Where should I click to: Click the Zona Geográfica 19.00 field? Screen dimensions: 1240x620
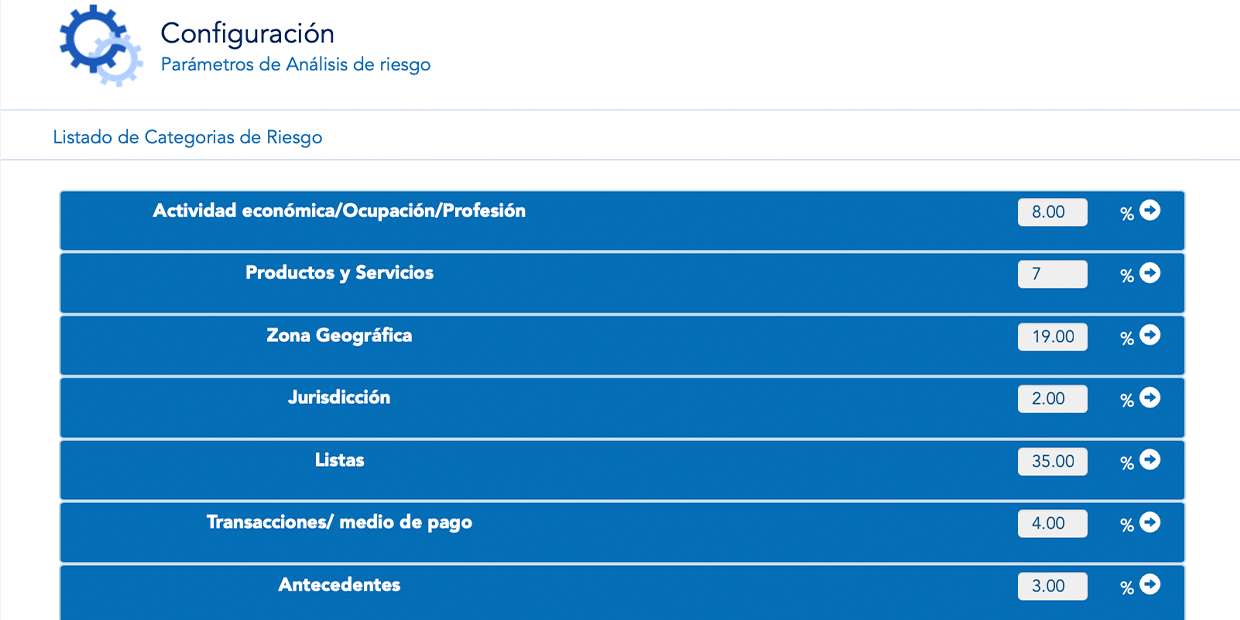(1052, 337)
